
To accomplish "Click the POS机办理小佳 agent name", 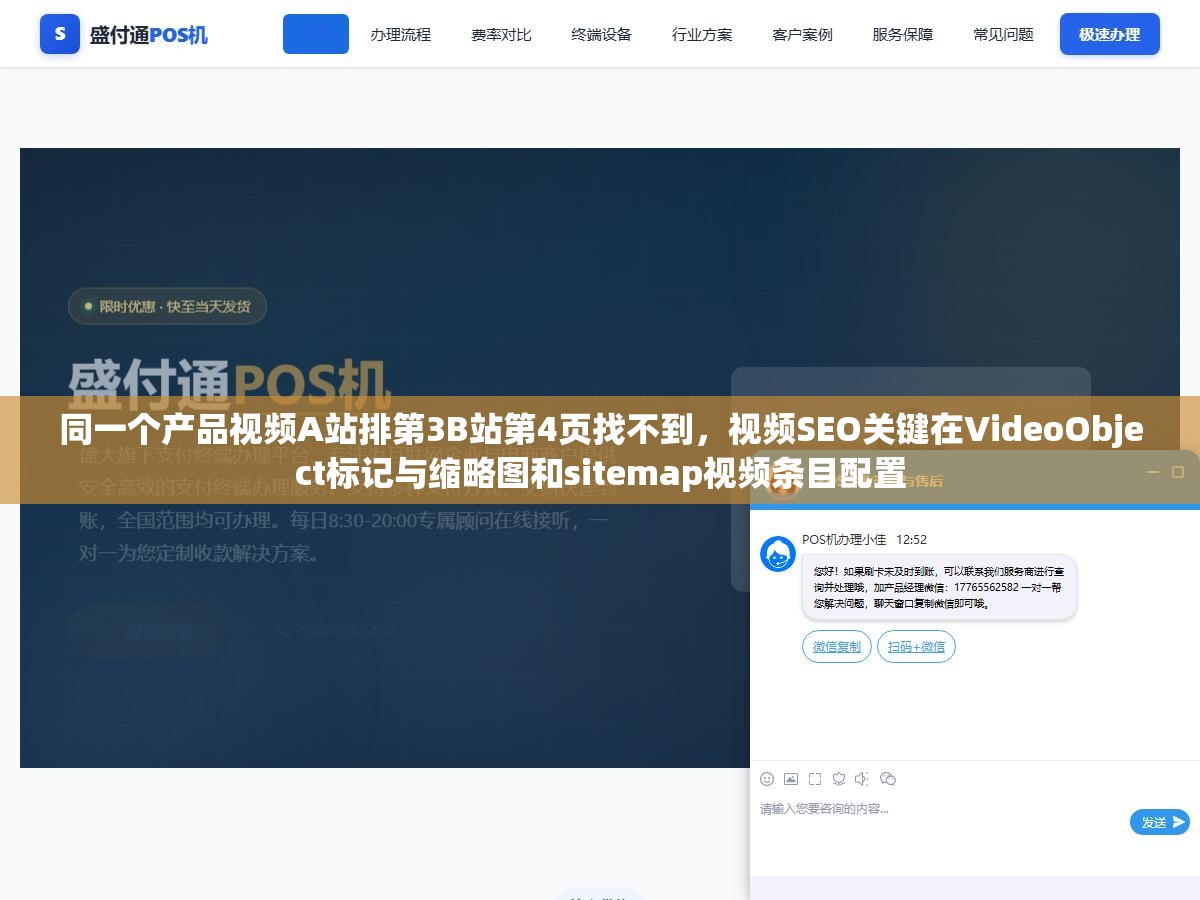I will click(844, 539).
